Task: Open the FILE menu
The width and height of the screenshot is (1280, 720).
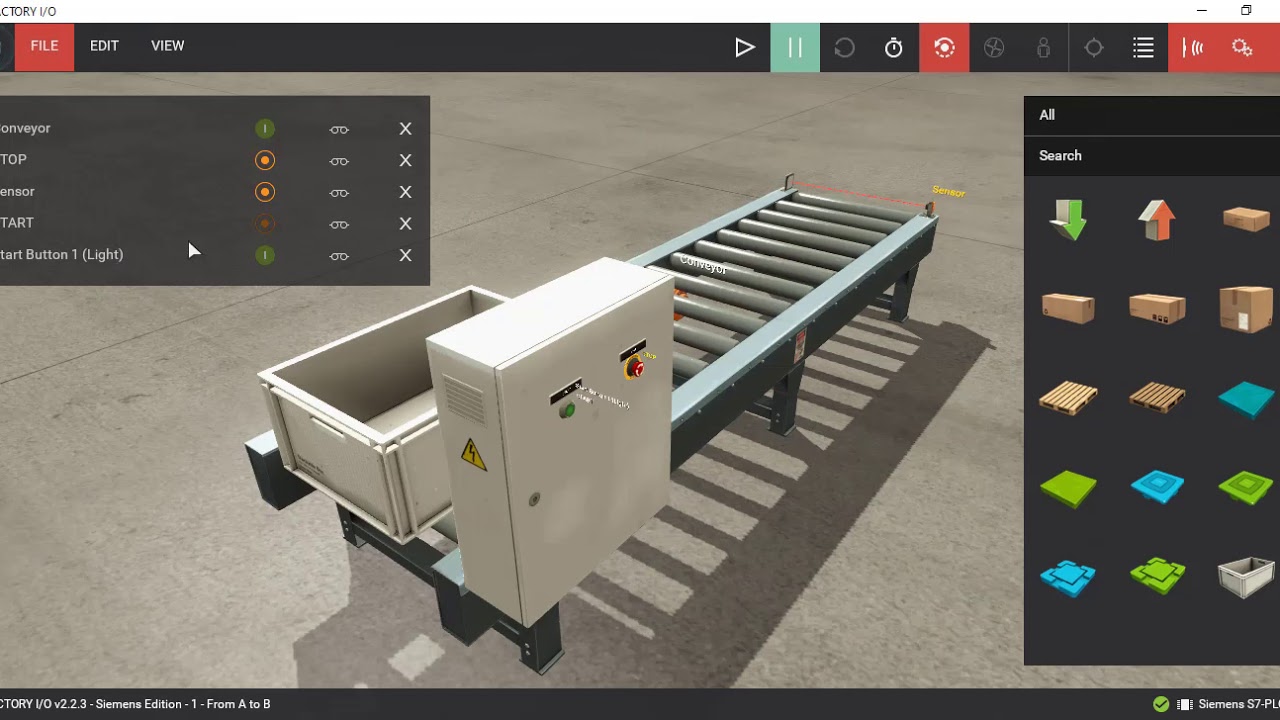Action: tap(44, 46)
